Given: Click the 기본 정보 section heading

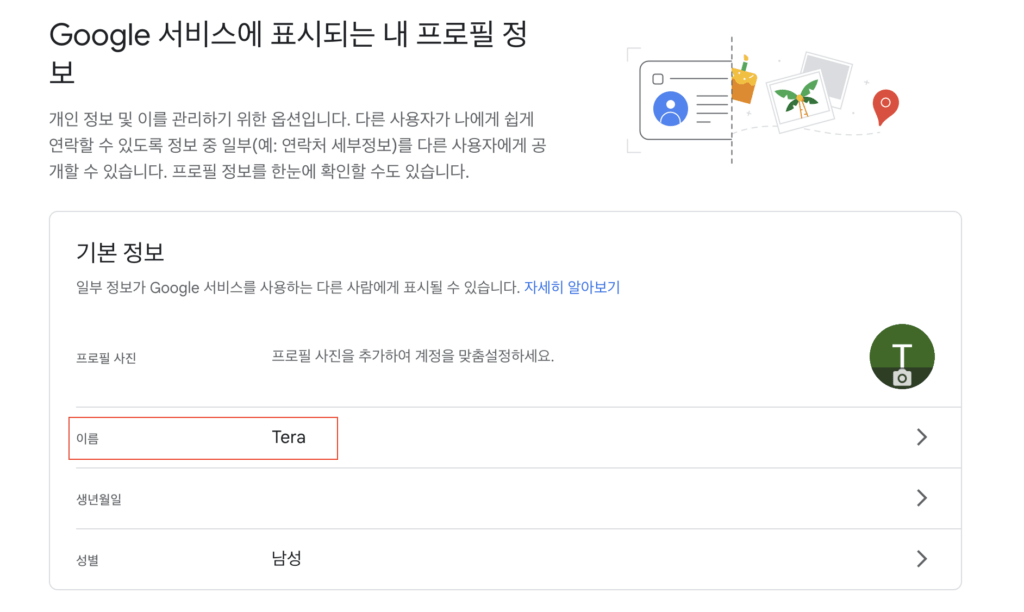Looking at the screenshot, I should point(120,251).
